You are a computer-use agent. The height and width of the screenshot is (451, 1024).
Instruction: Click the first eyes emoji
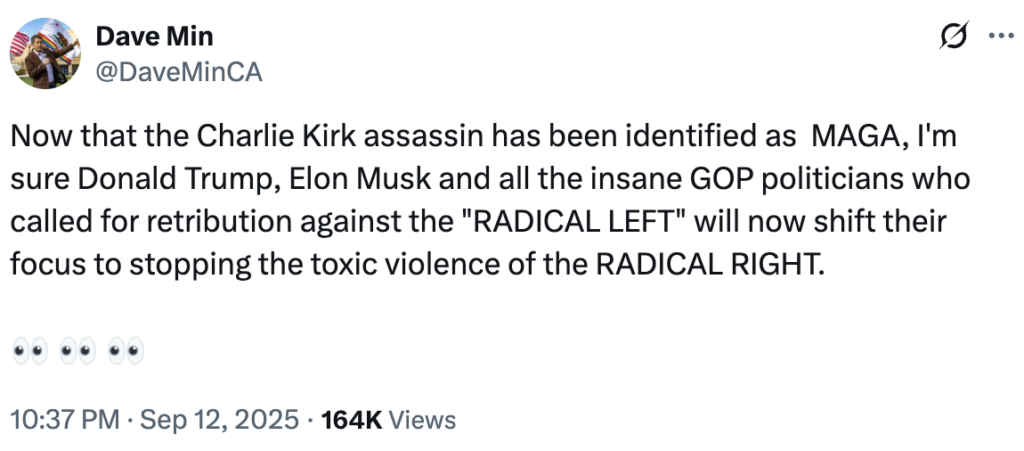click(x=29, y=352)
